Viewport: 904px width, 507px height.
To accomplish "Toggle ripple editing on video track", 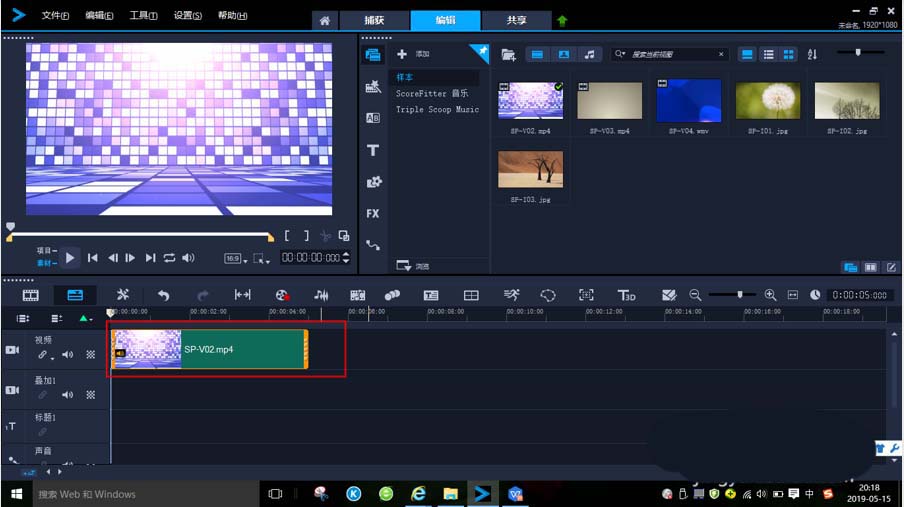I will (44, 355).
